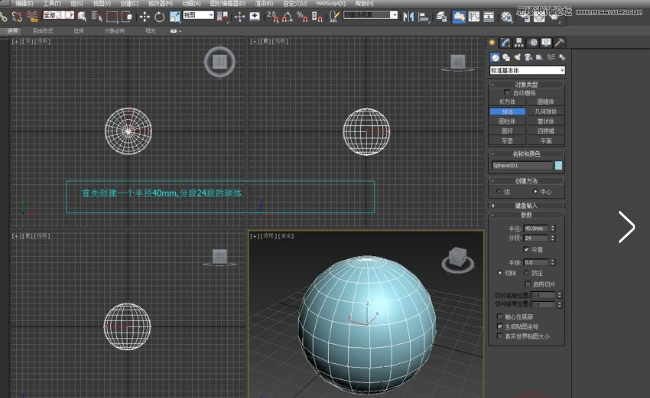Switch to the Modify command panel
Image resolution: width=650 pixels, height=398 pixels.
click(x=505, y=42)
